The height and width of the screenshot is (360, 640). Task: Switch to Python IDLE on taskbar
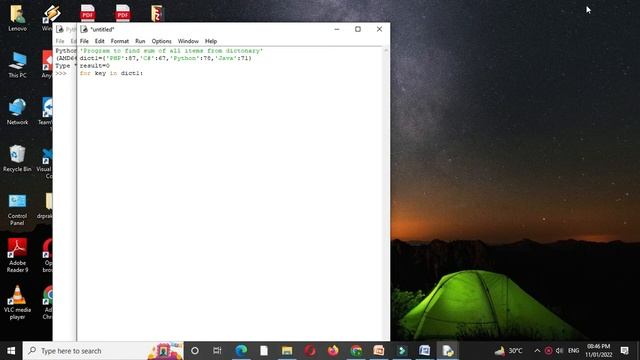pyautogui.click(x=448, y=351)
